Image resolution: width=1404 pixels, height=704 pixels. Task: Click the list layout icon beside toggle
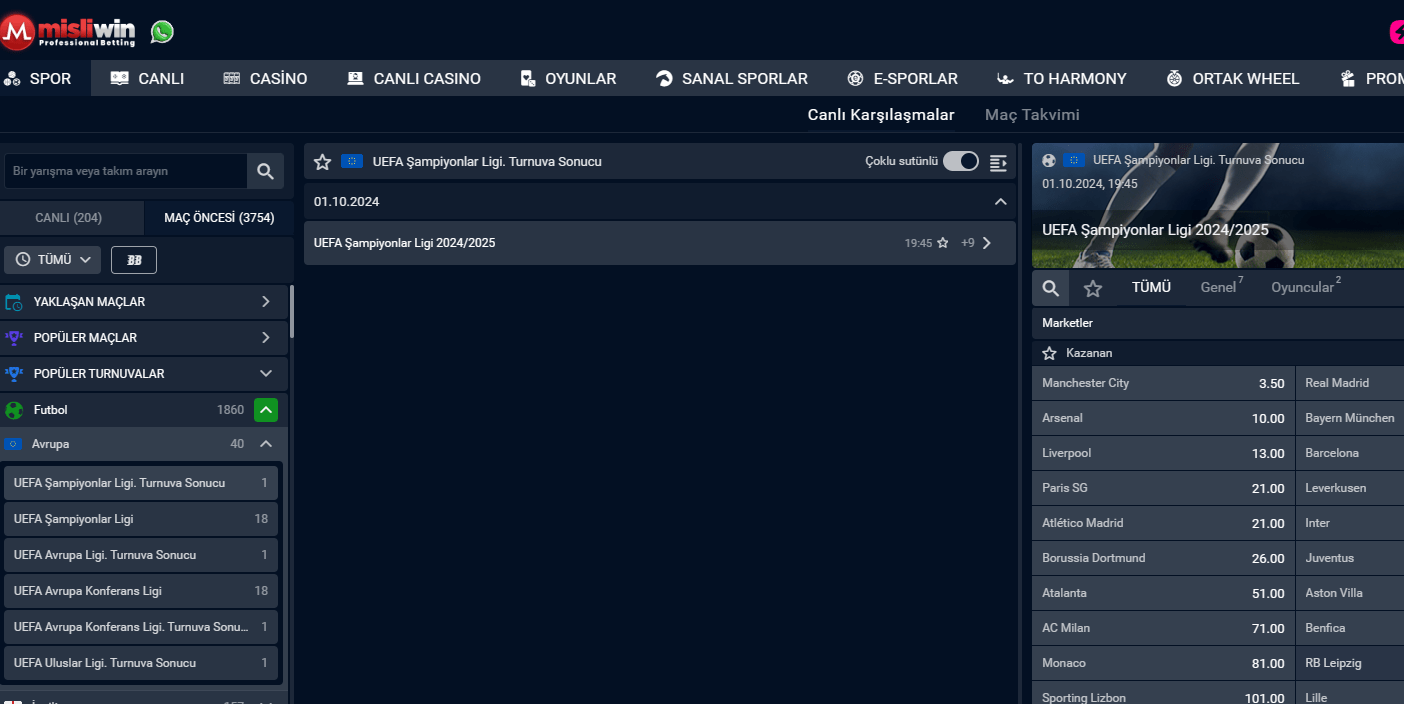click(998, 162)
